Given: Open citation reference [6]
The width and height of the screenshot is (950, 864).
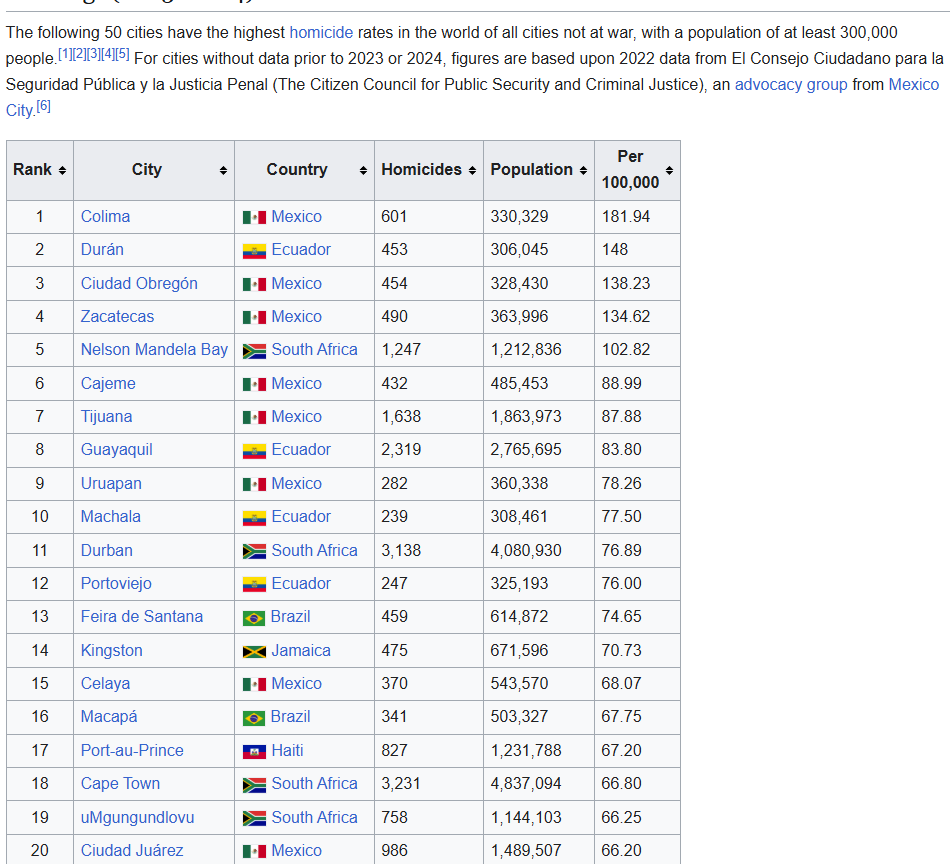Looking at the screenshot, I should click(44, 106).
